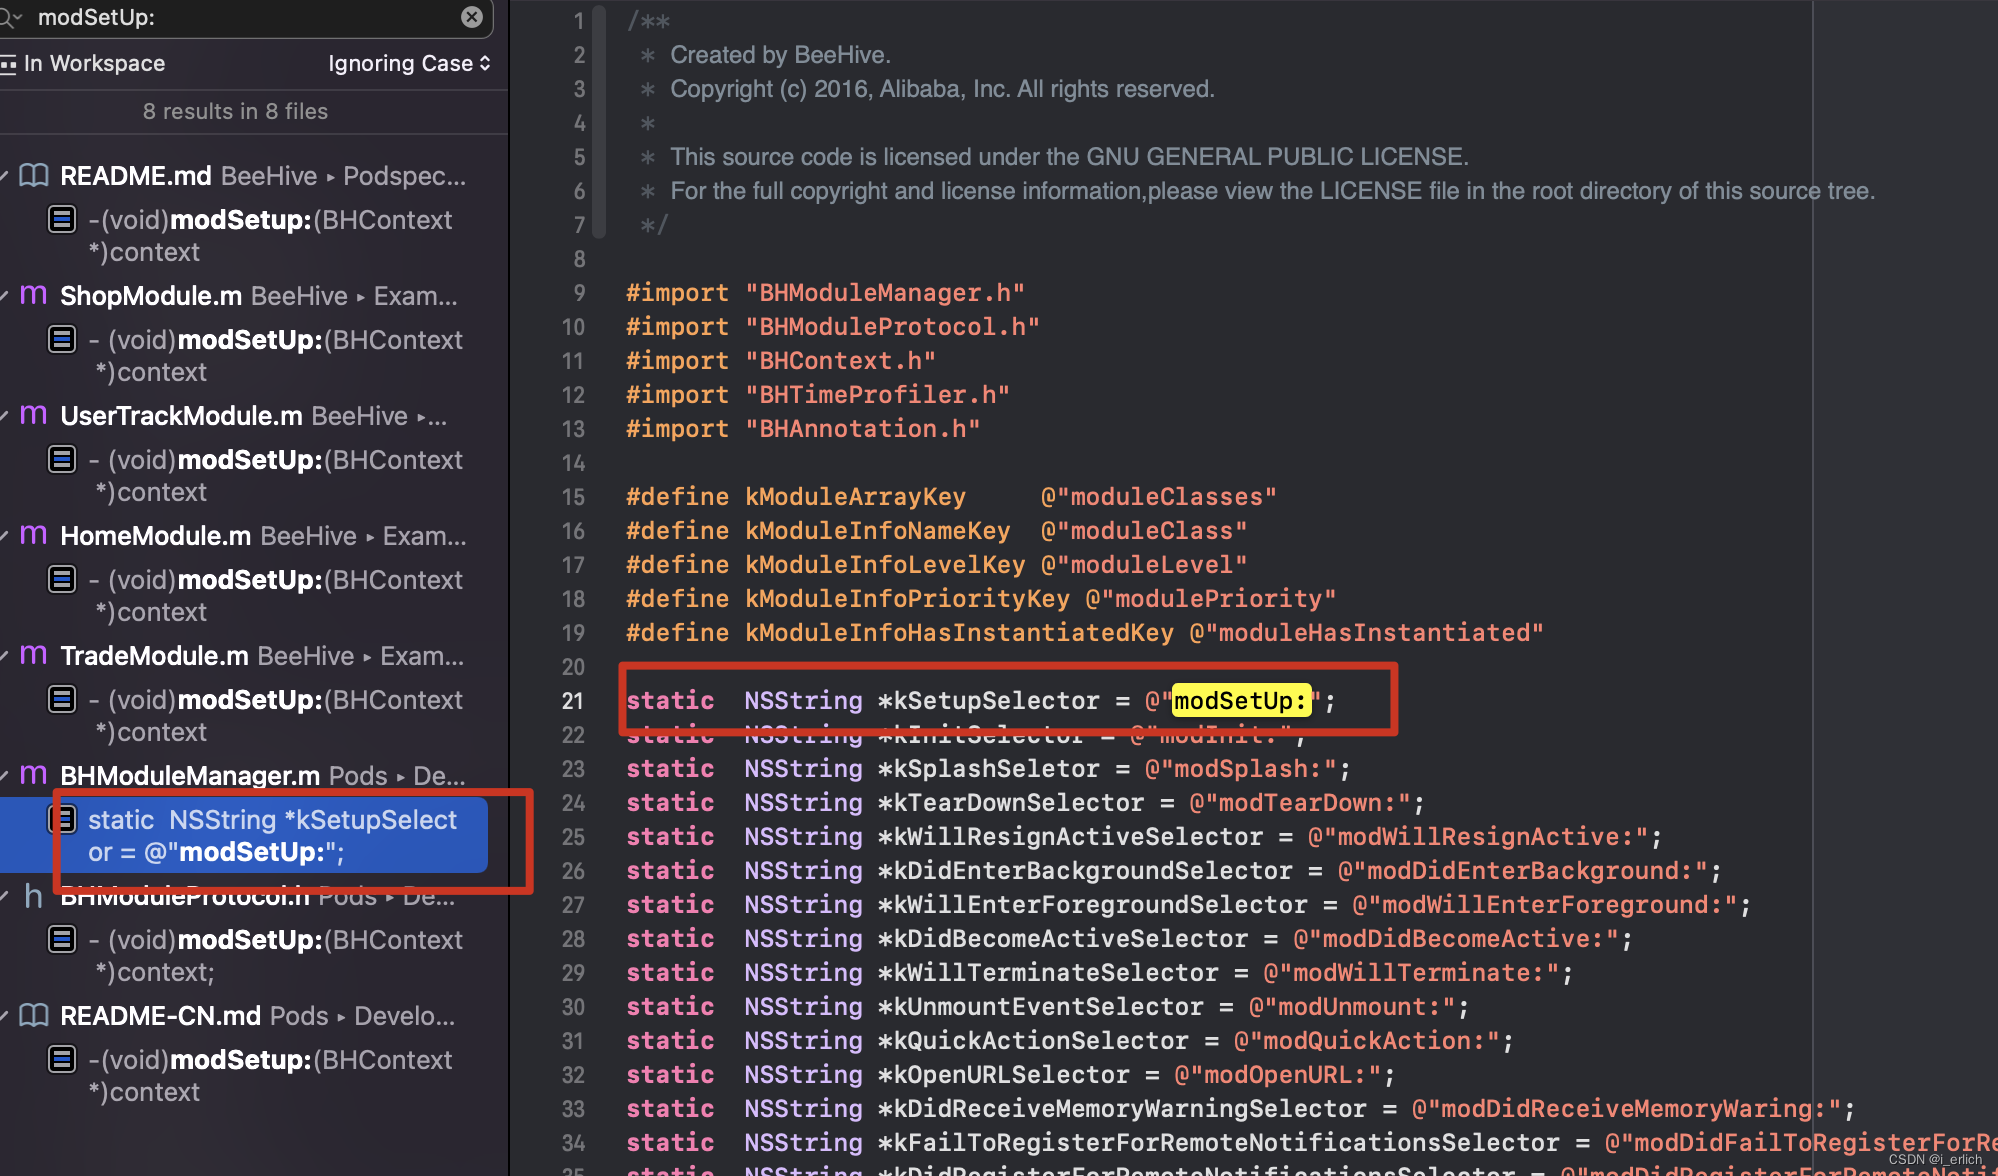Select modSetUp result ending in context;

click(276, 956)
